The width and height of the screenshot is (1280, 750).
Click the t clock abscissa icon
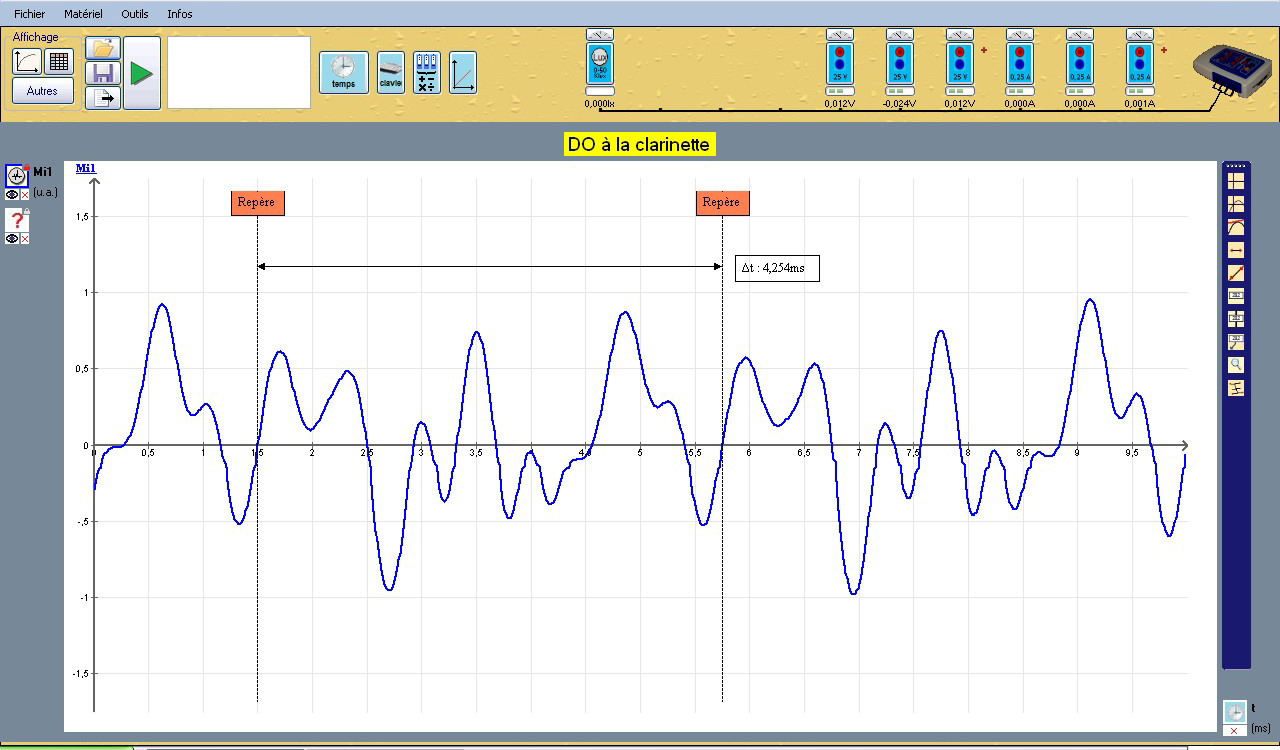tap(1235, 711)
